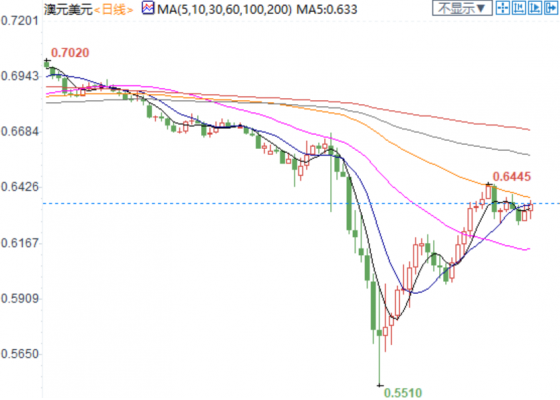Image resolution: width=560 pixels, height=400 pixels.
Task: Click the chart step-forward play icon
Action: [535, 8]
